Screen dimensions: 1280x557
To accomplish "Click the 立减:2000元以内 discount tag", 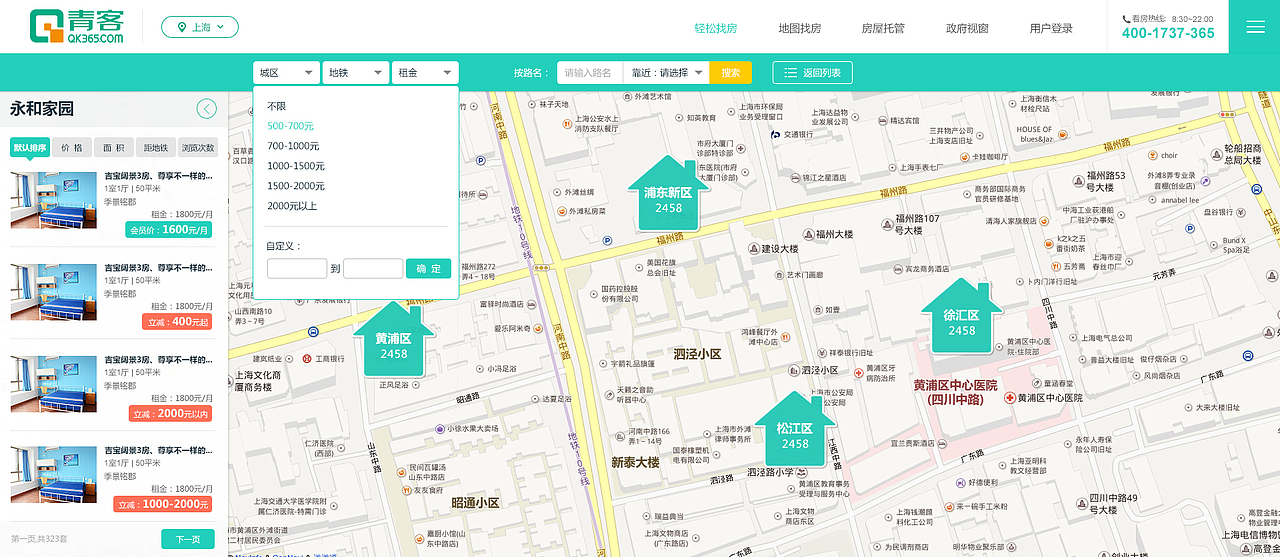I will pos(171,413).
